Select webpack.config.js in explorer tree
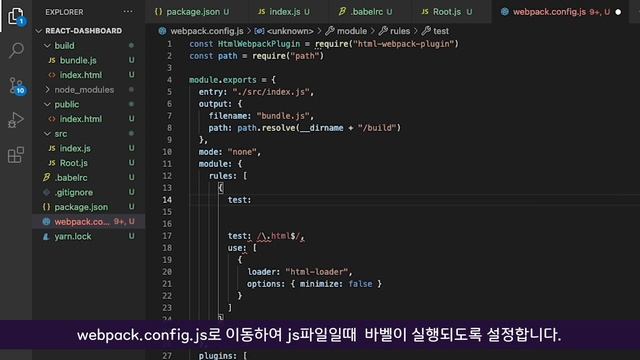Screen dimensions: 640x360 click(x=89, y=222)
